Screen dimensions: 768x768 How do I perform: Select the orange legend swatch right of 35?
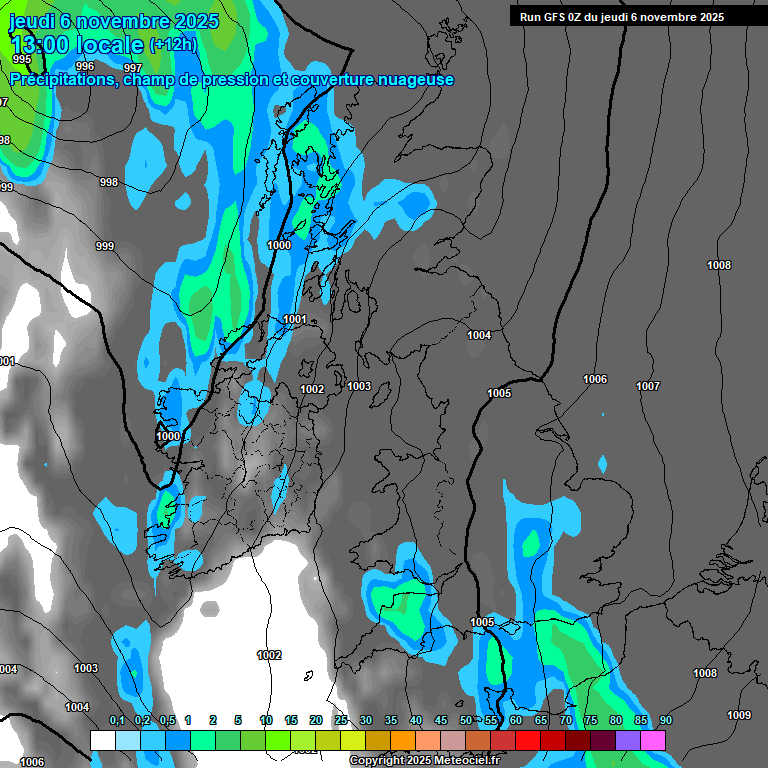403,740
